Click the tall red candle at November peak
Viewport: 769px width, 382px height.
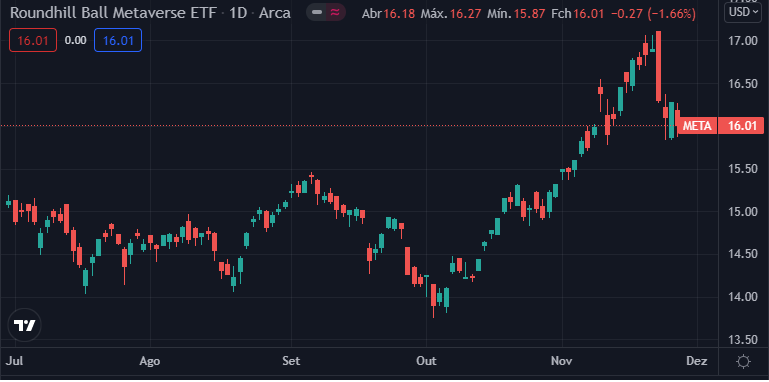[x=659, y=67]
